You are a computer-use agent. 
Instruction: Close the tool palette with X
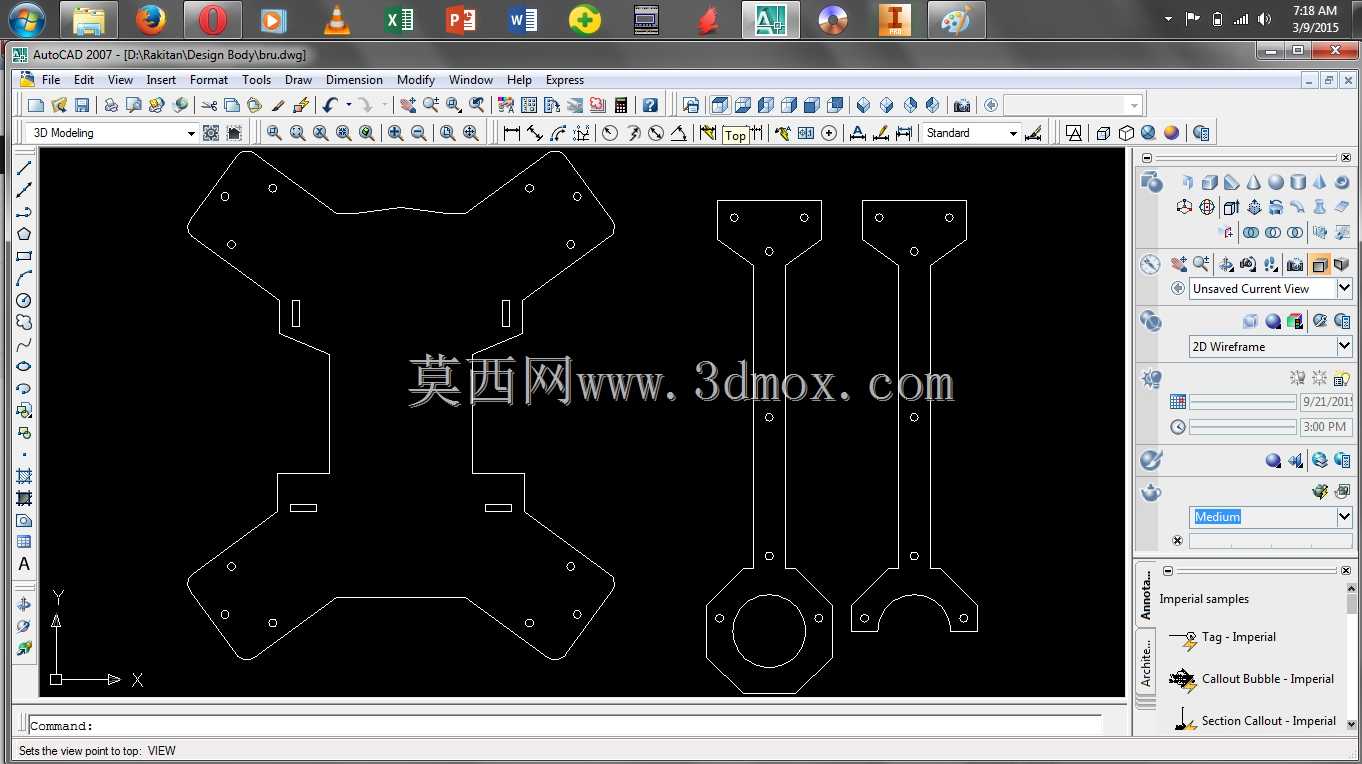(x=1346, y=570)
